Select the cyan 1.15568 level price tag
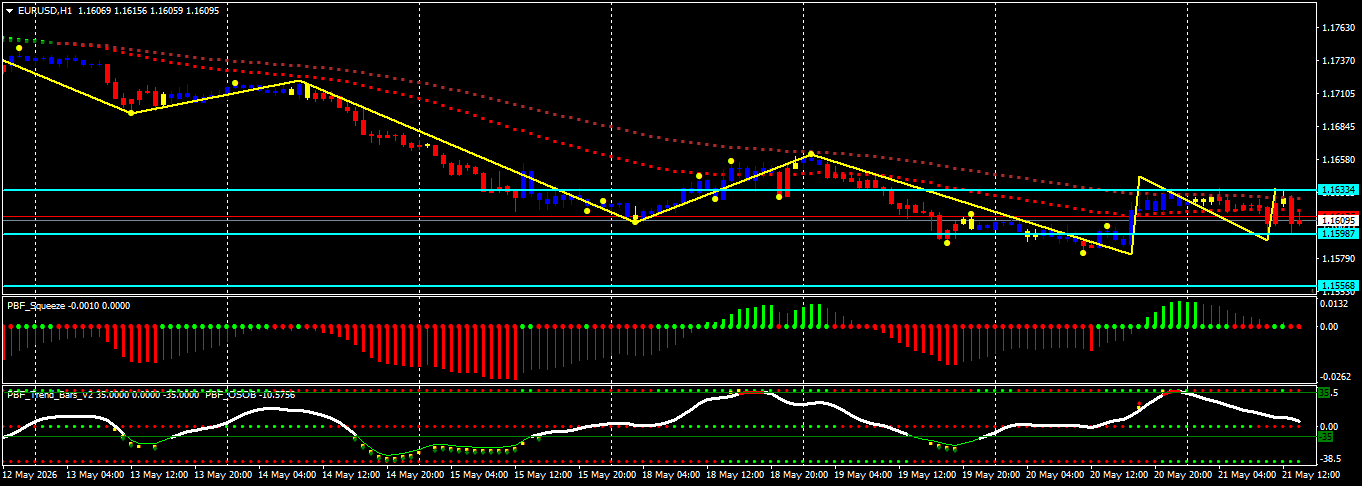This screenshot has width=1362, height=486. point(1337,286)
